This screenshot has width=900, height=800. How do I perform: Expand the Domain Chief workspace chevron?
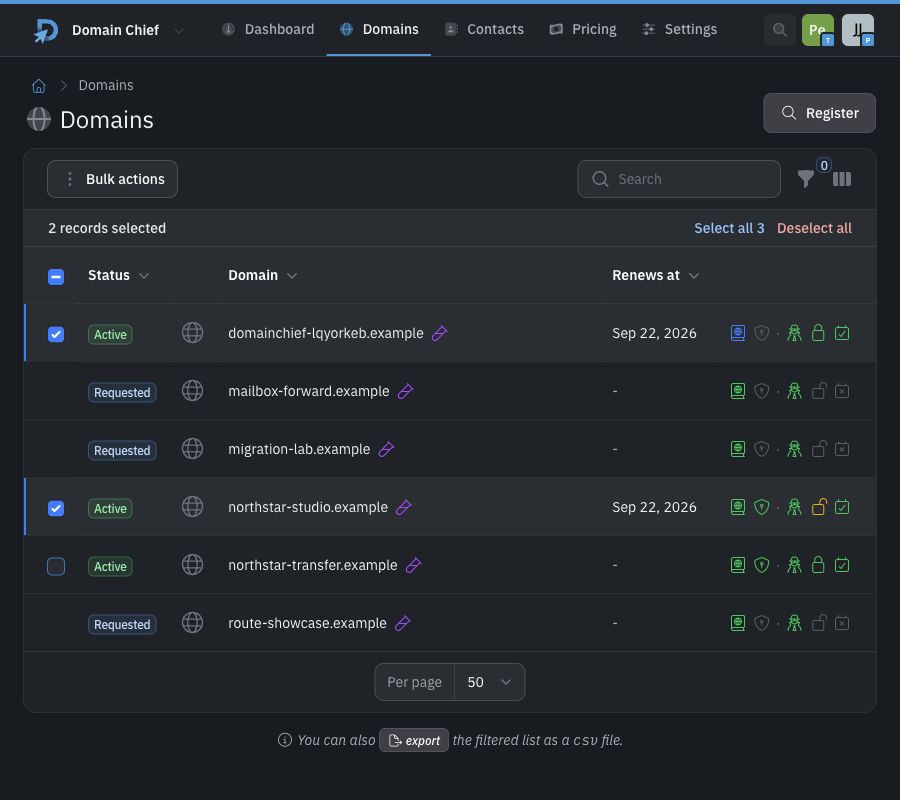[179, 30]
